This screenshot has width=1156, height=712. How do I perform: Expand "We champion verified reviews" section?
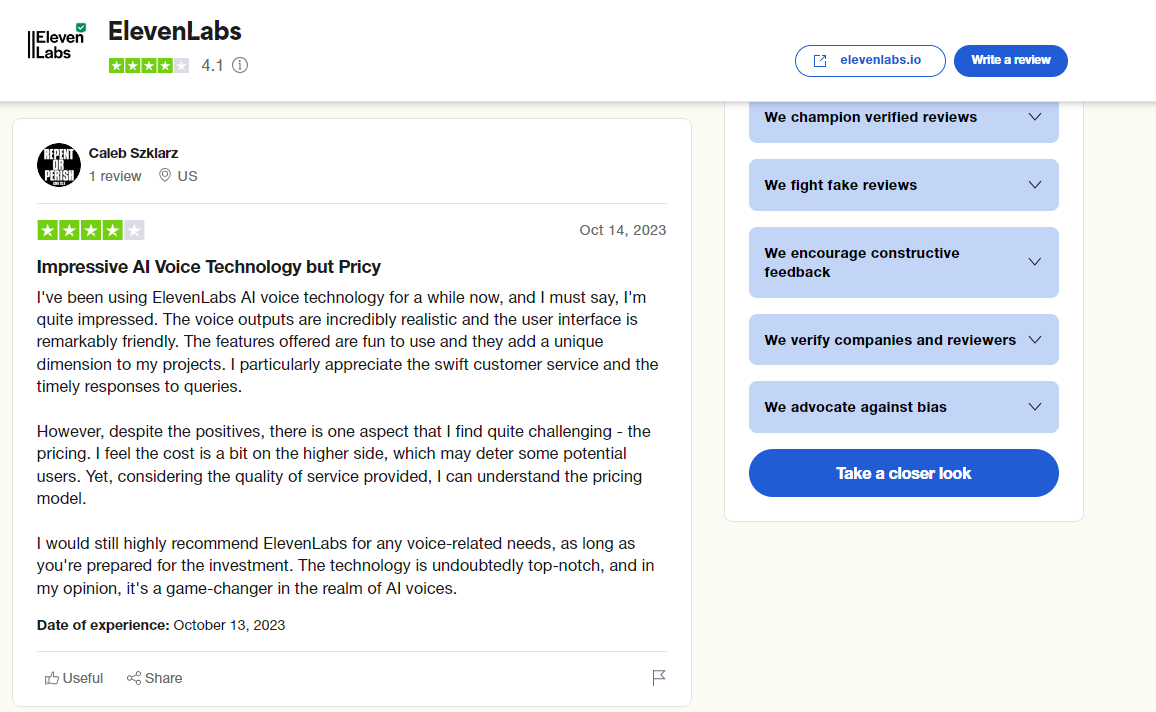tap(1035, 117)
